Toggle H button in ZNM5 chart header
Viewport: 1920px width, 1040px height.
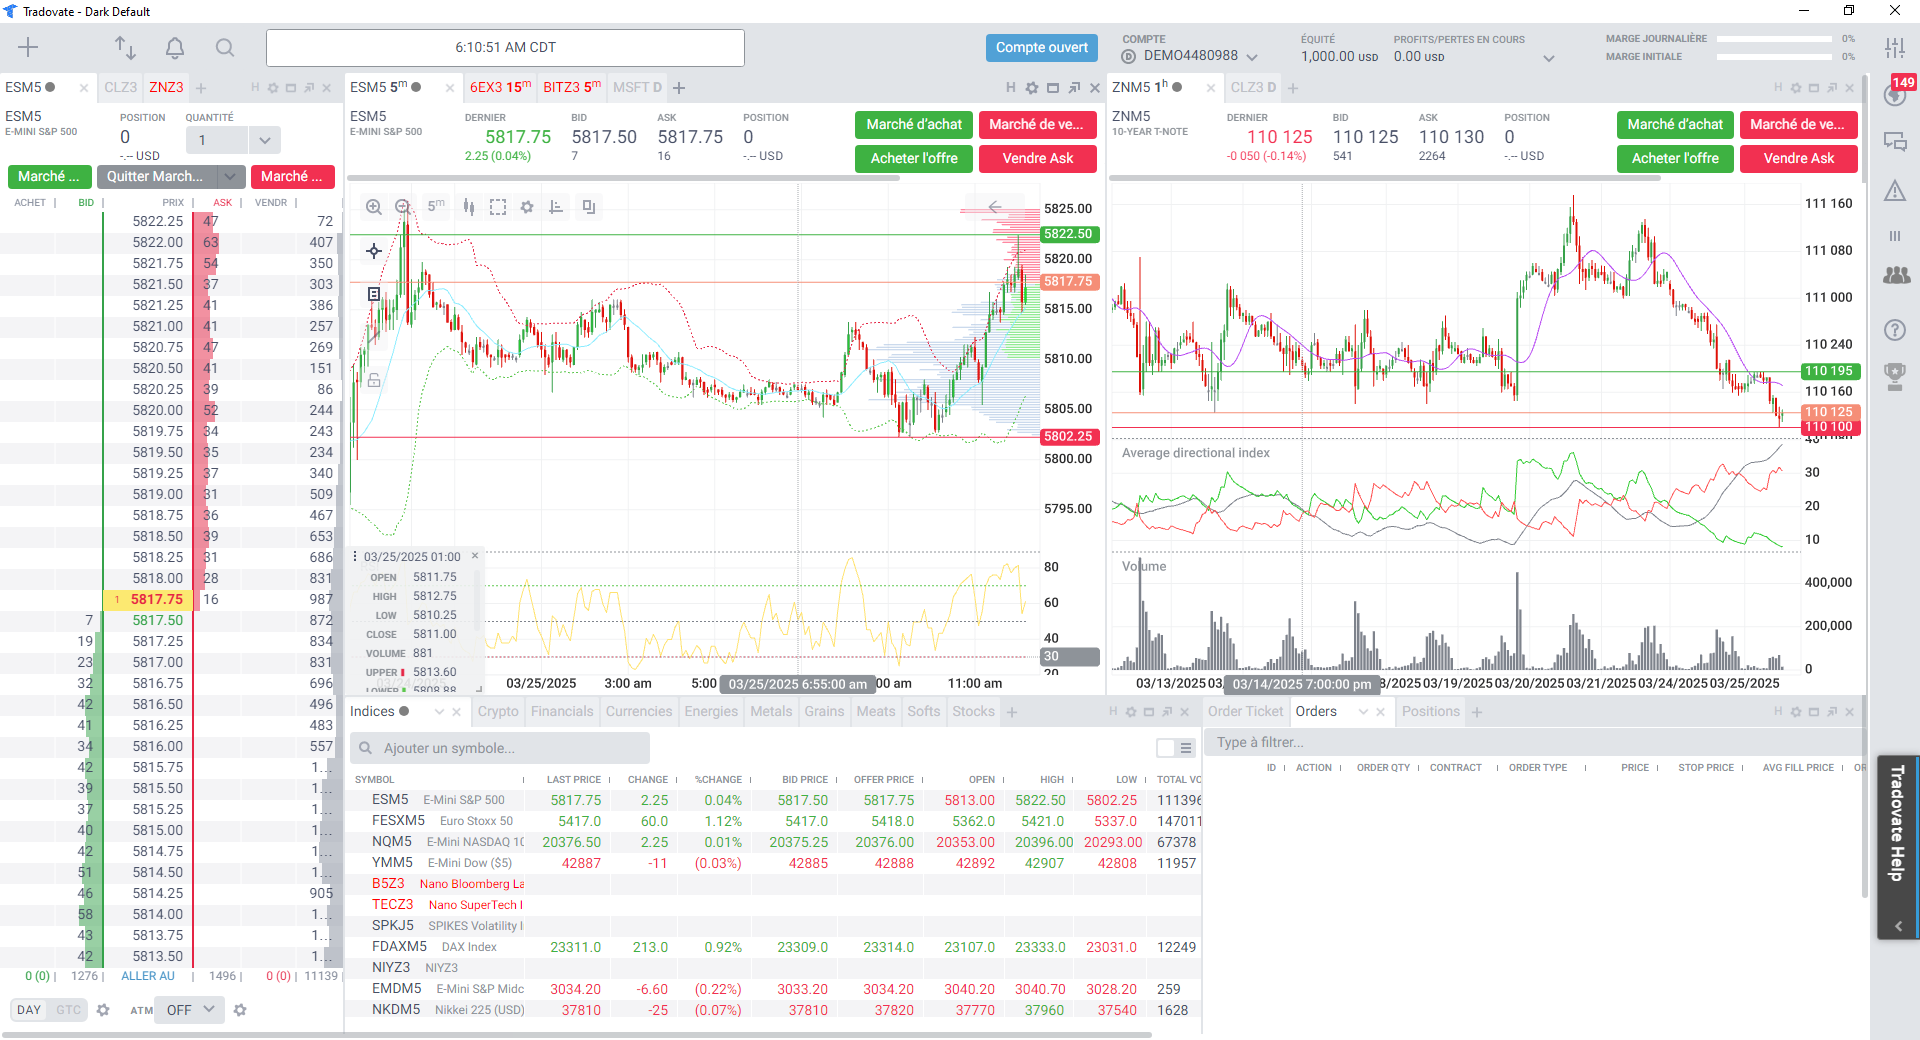point(1778,88)
